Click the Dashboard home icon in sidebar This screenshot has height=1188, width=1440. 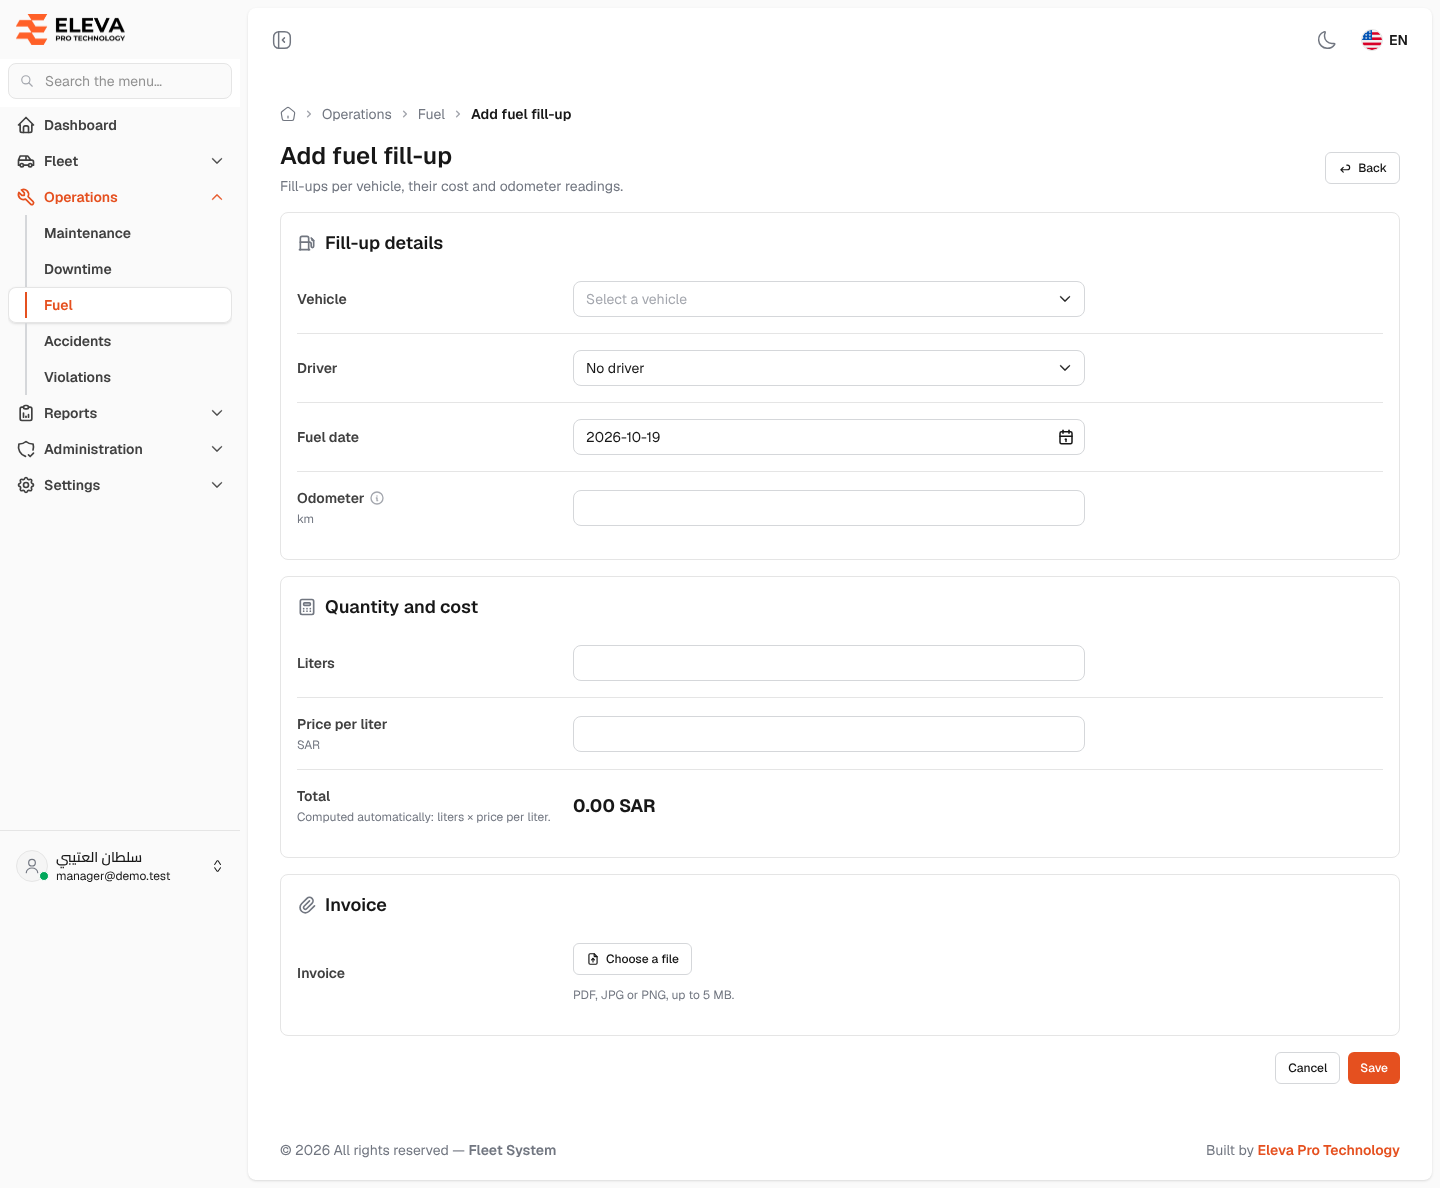coord(26,125)
